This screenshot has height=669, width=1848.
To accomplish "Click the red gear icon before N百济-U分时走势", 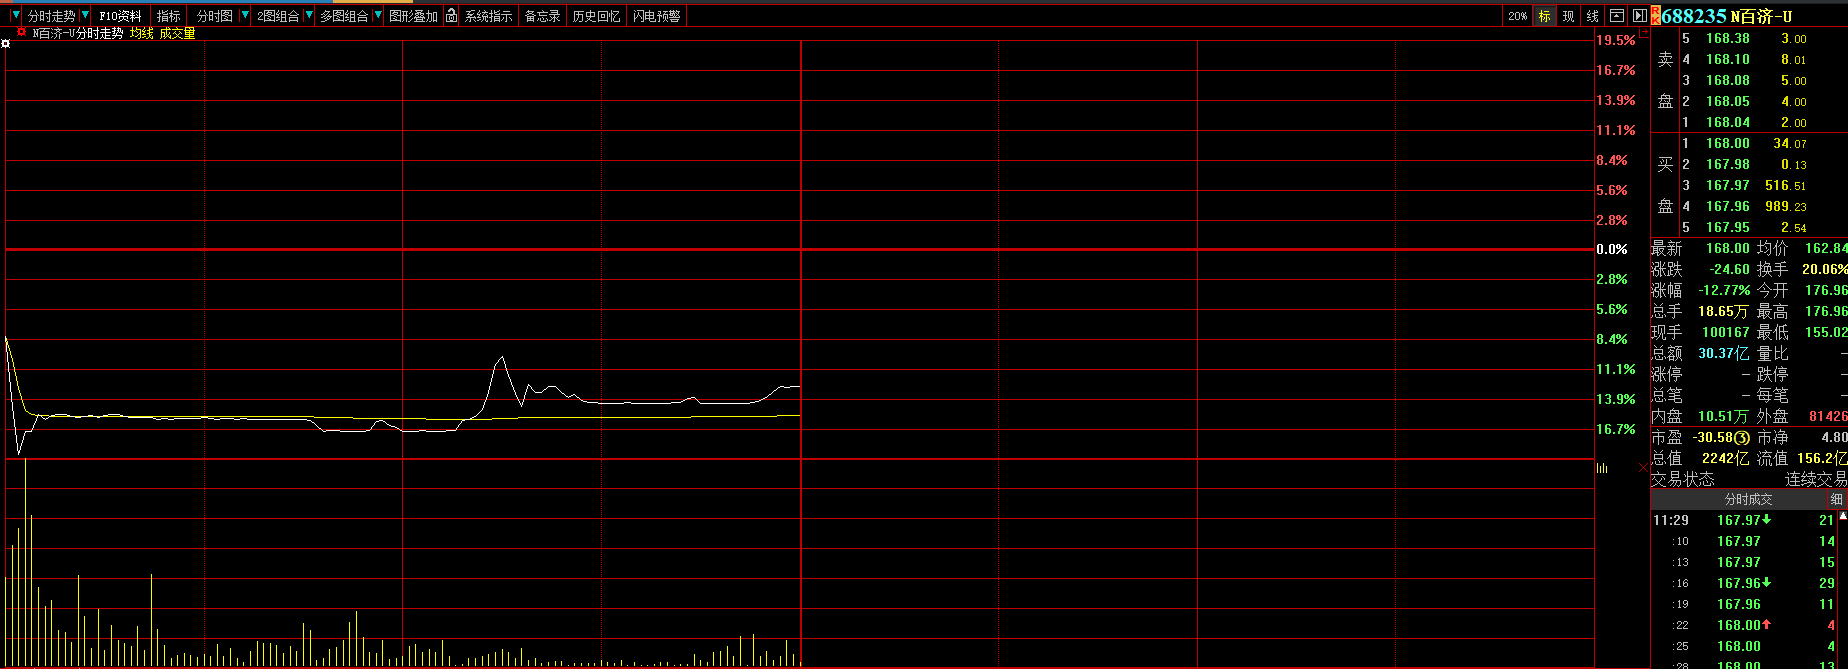I will (x=21, y=33).
